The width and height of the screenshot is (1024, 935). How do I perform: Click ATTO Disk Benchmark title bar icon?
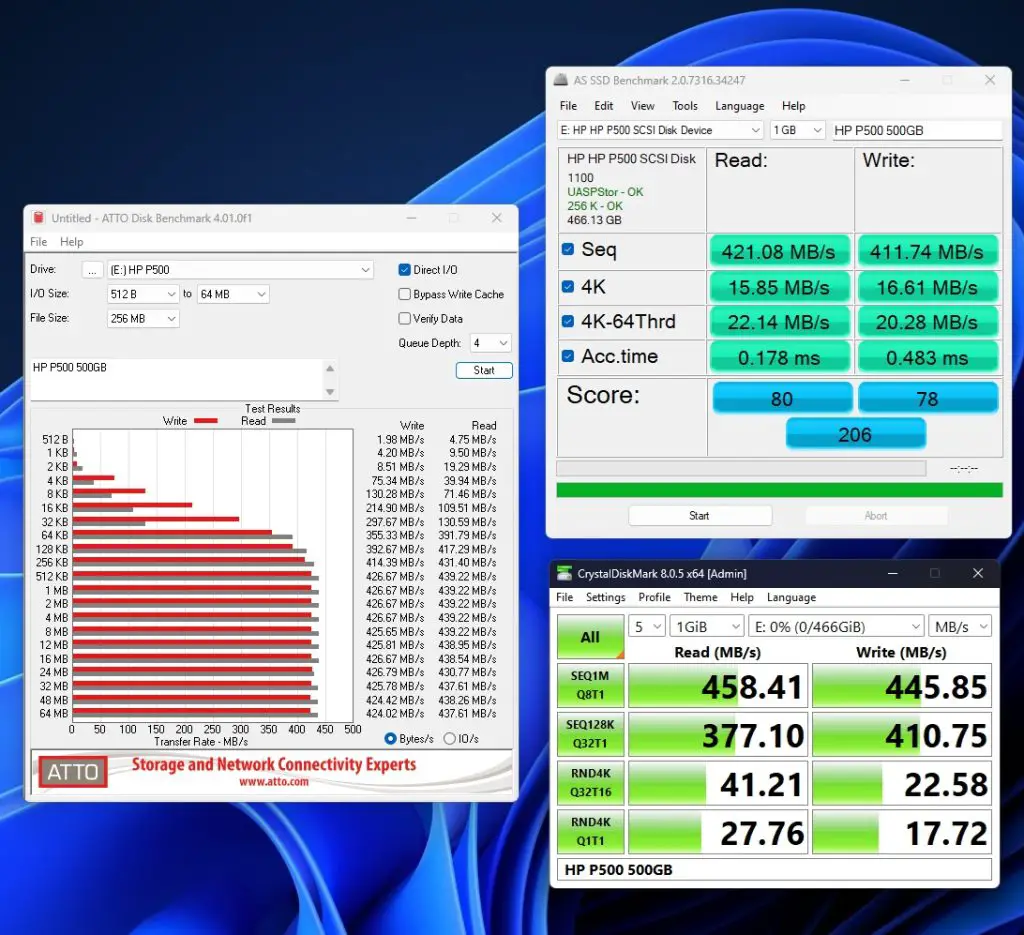[39, 217]
